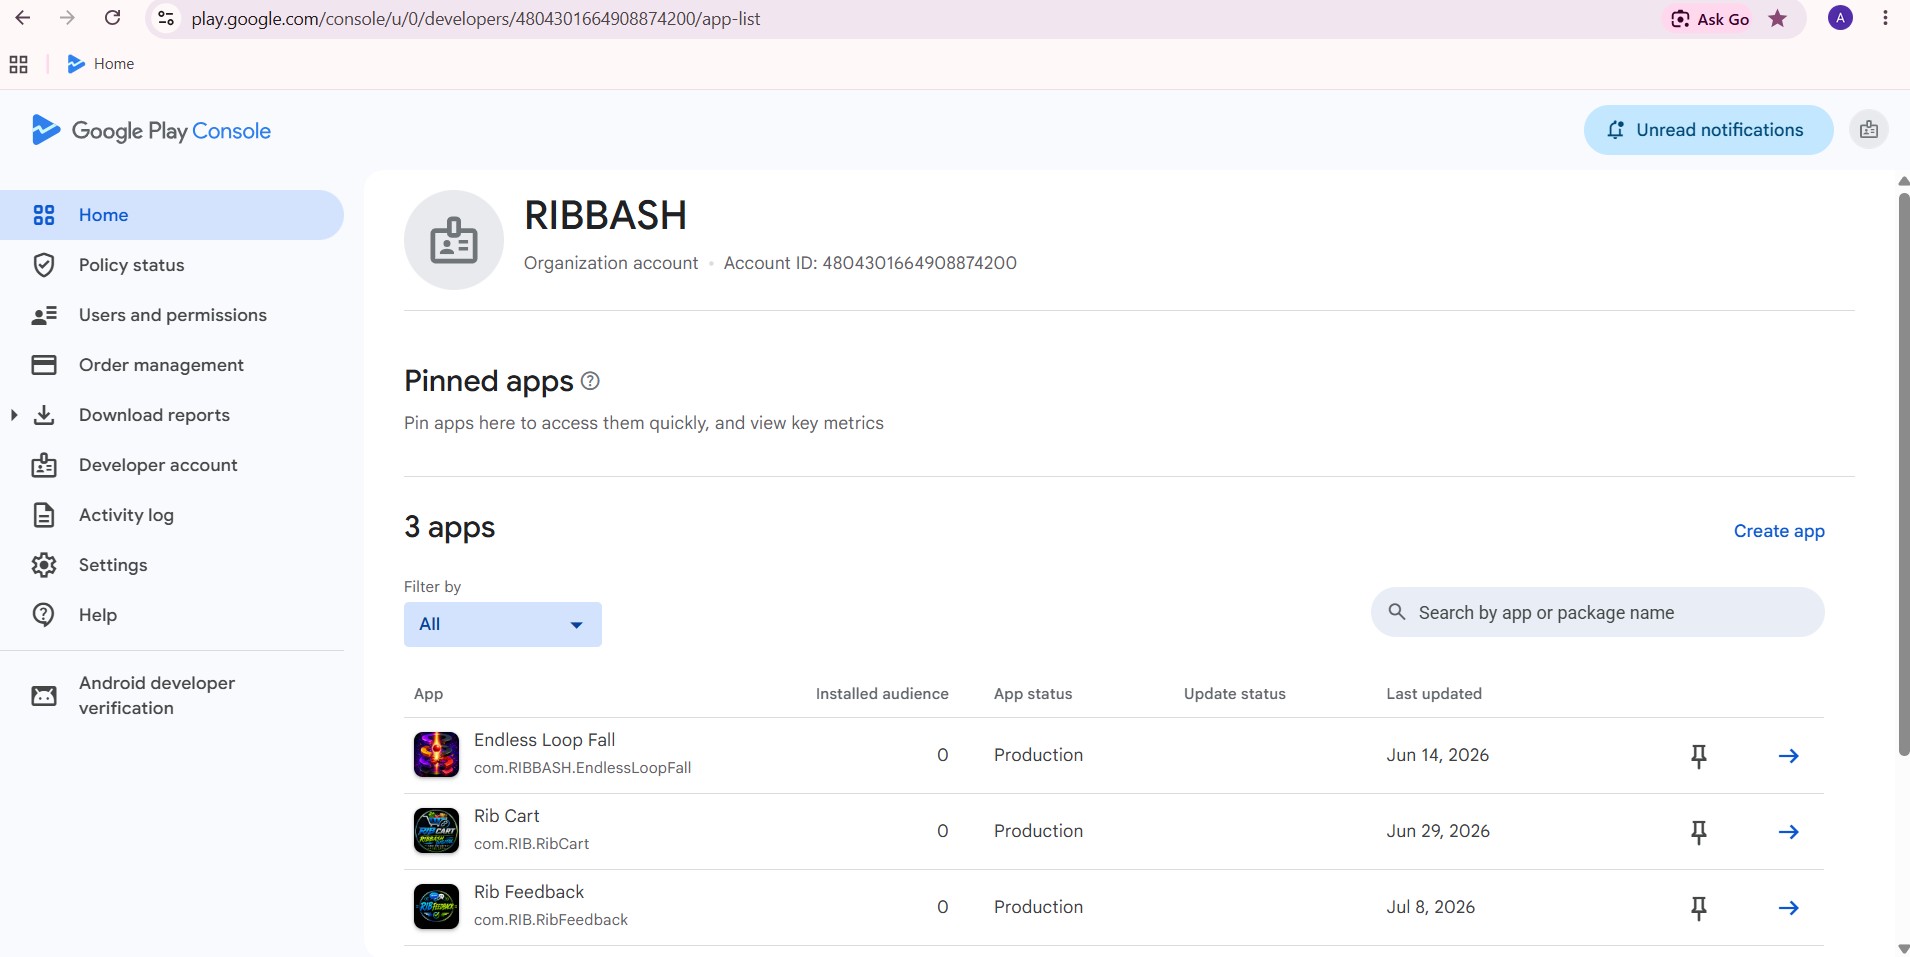Click the page vertical scrollbar
The width and height of the screenshot is (1910, 957).
click(1903, 475)
